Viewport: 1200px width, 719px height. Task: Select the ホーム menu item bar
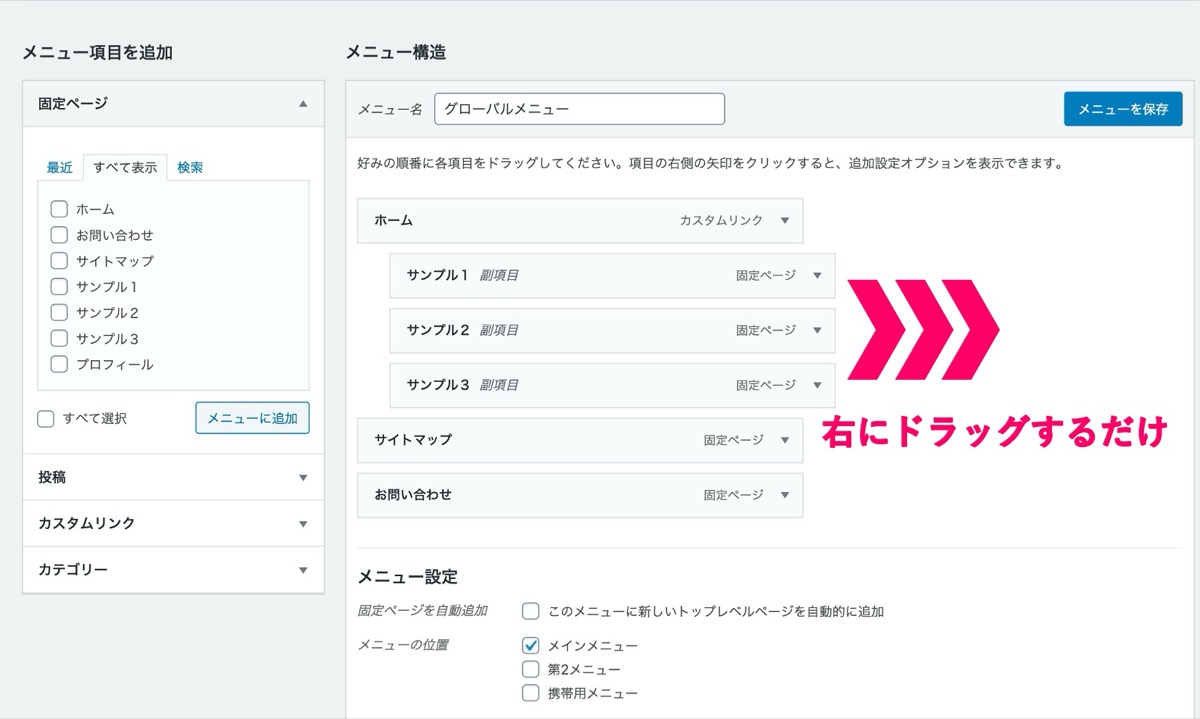(580, 220)
